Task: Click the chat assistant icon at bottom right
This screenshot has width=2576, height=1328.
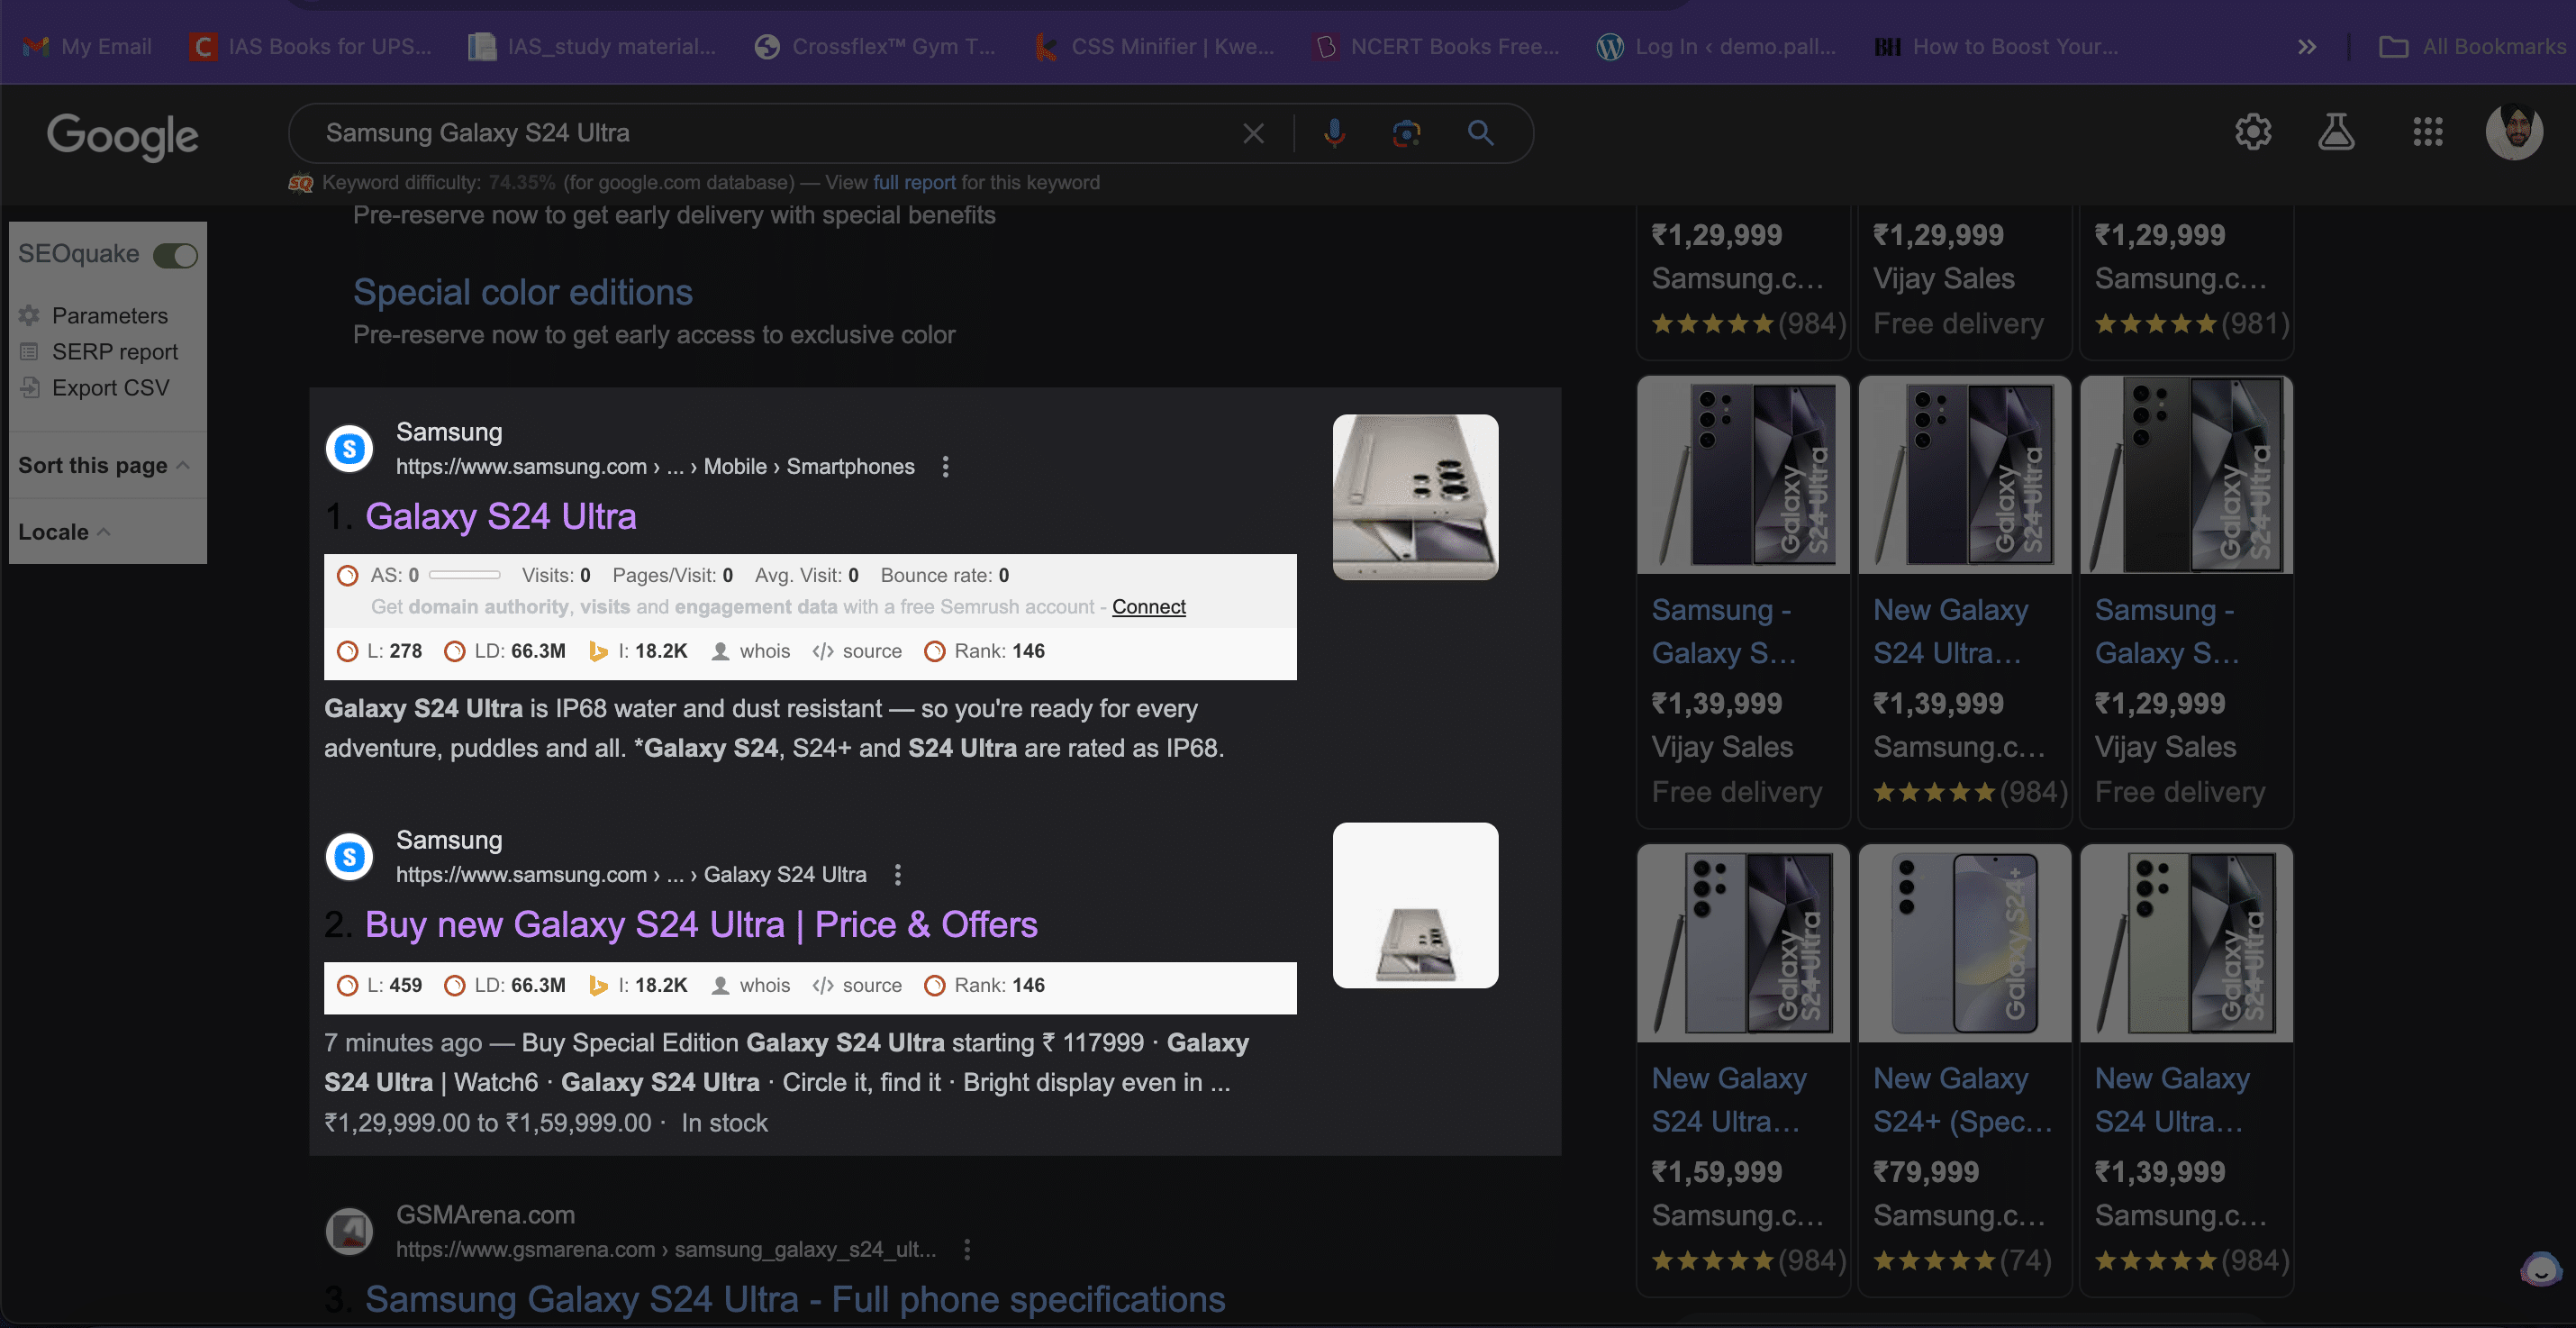Action: point(2540,1269)
